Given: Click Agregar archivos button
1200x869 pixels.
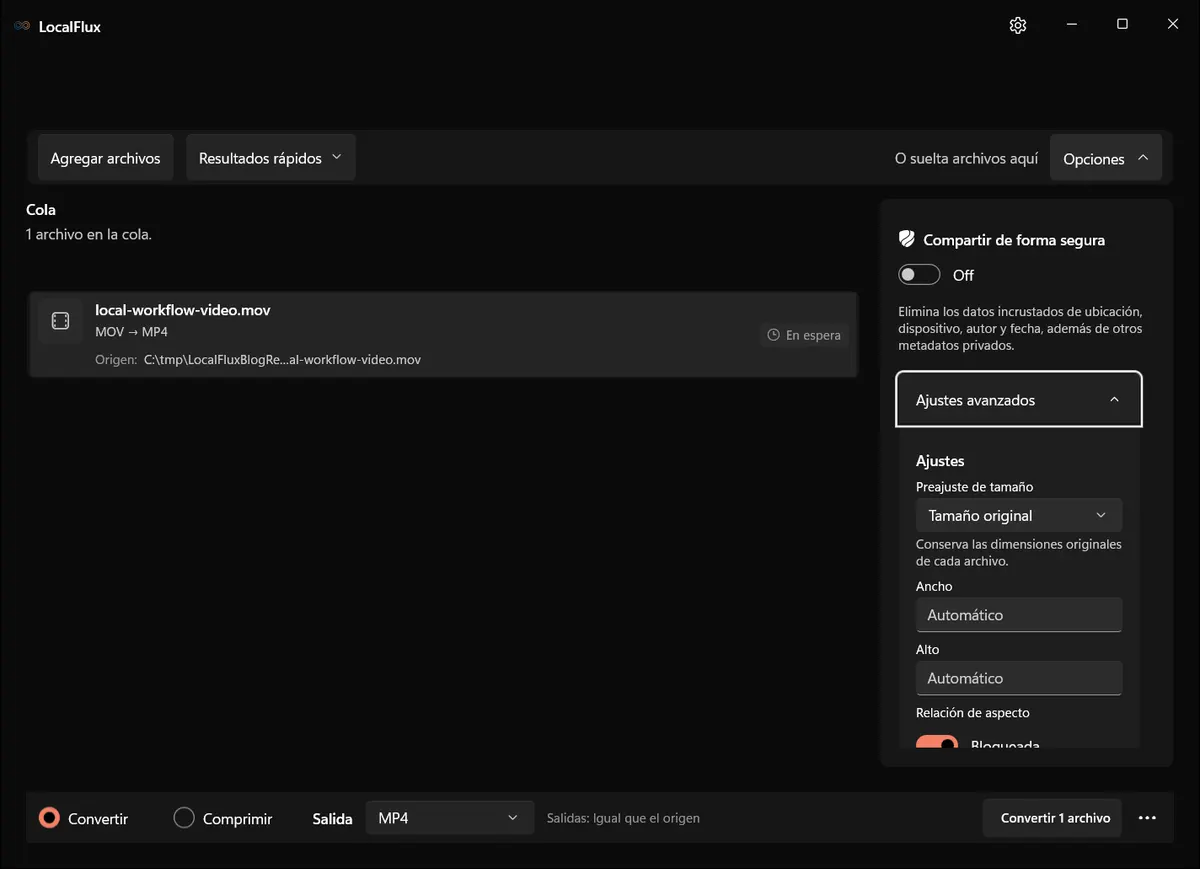Looking at the screenshot, I should tap(106, 158).
